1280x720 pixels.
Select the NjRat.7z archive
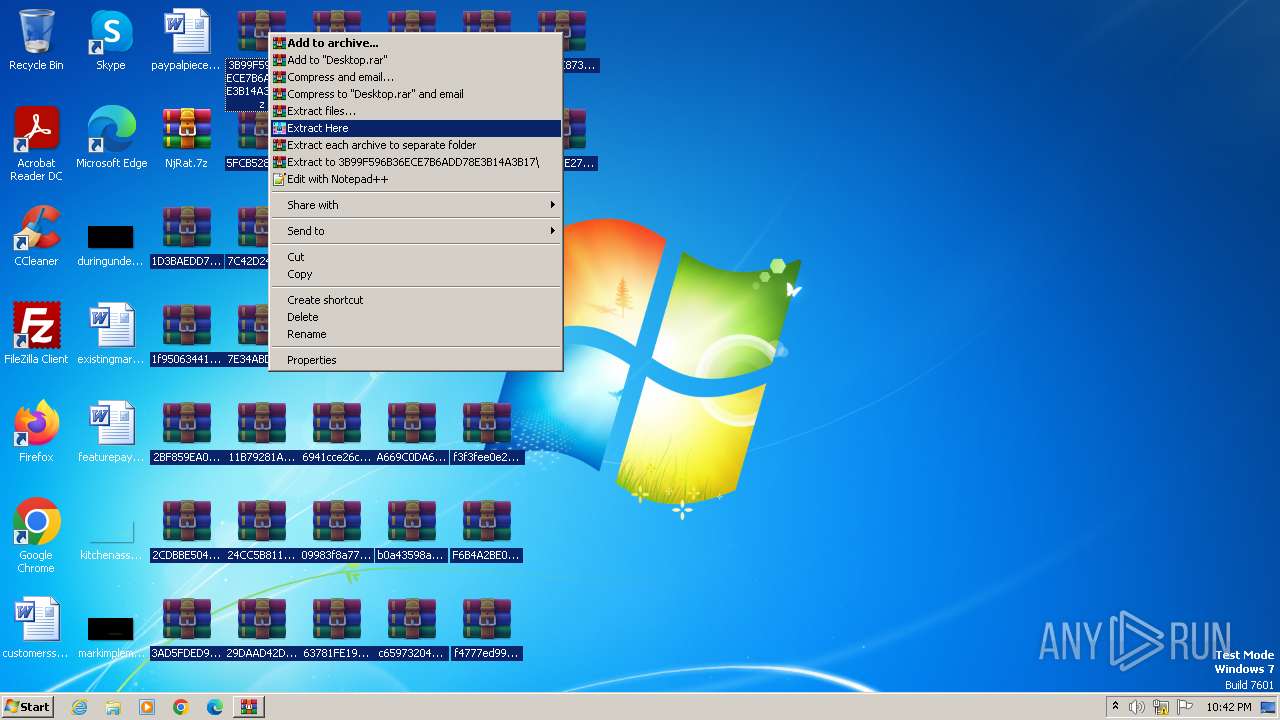(186, 139)
